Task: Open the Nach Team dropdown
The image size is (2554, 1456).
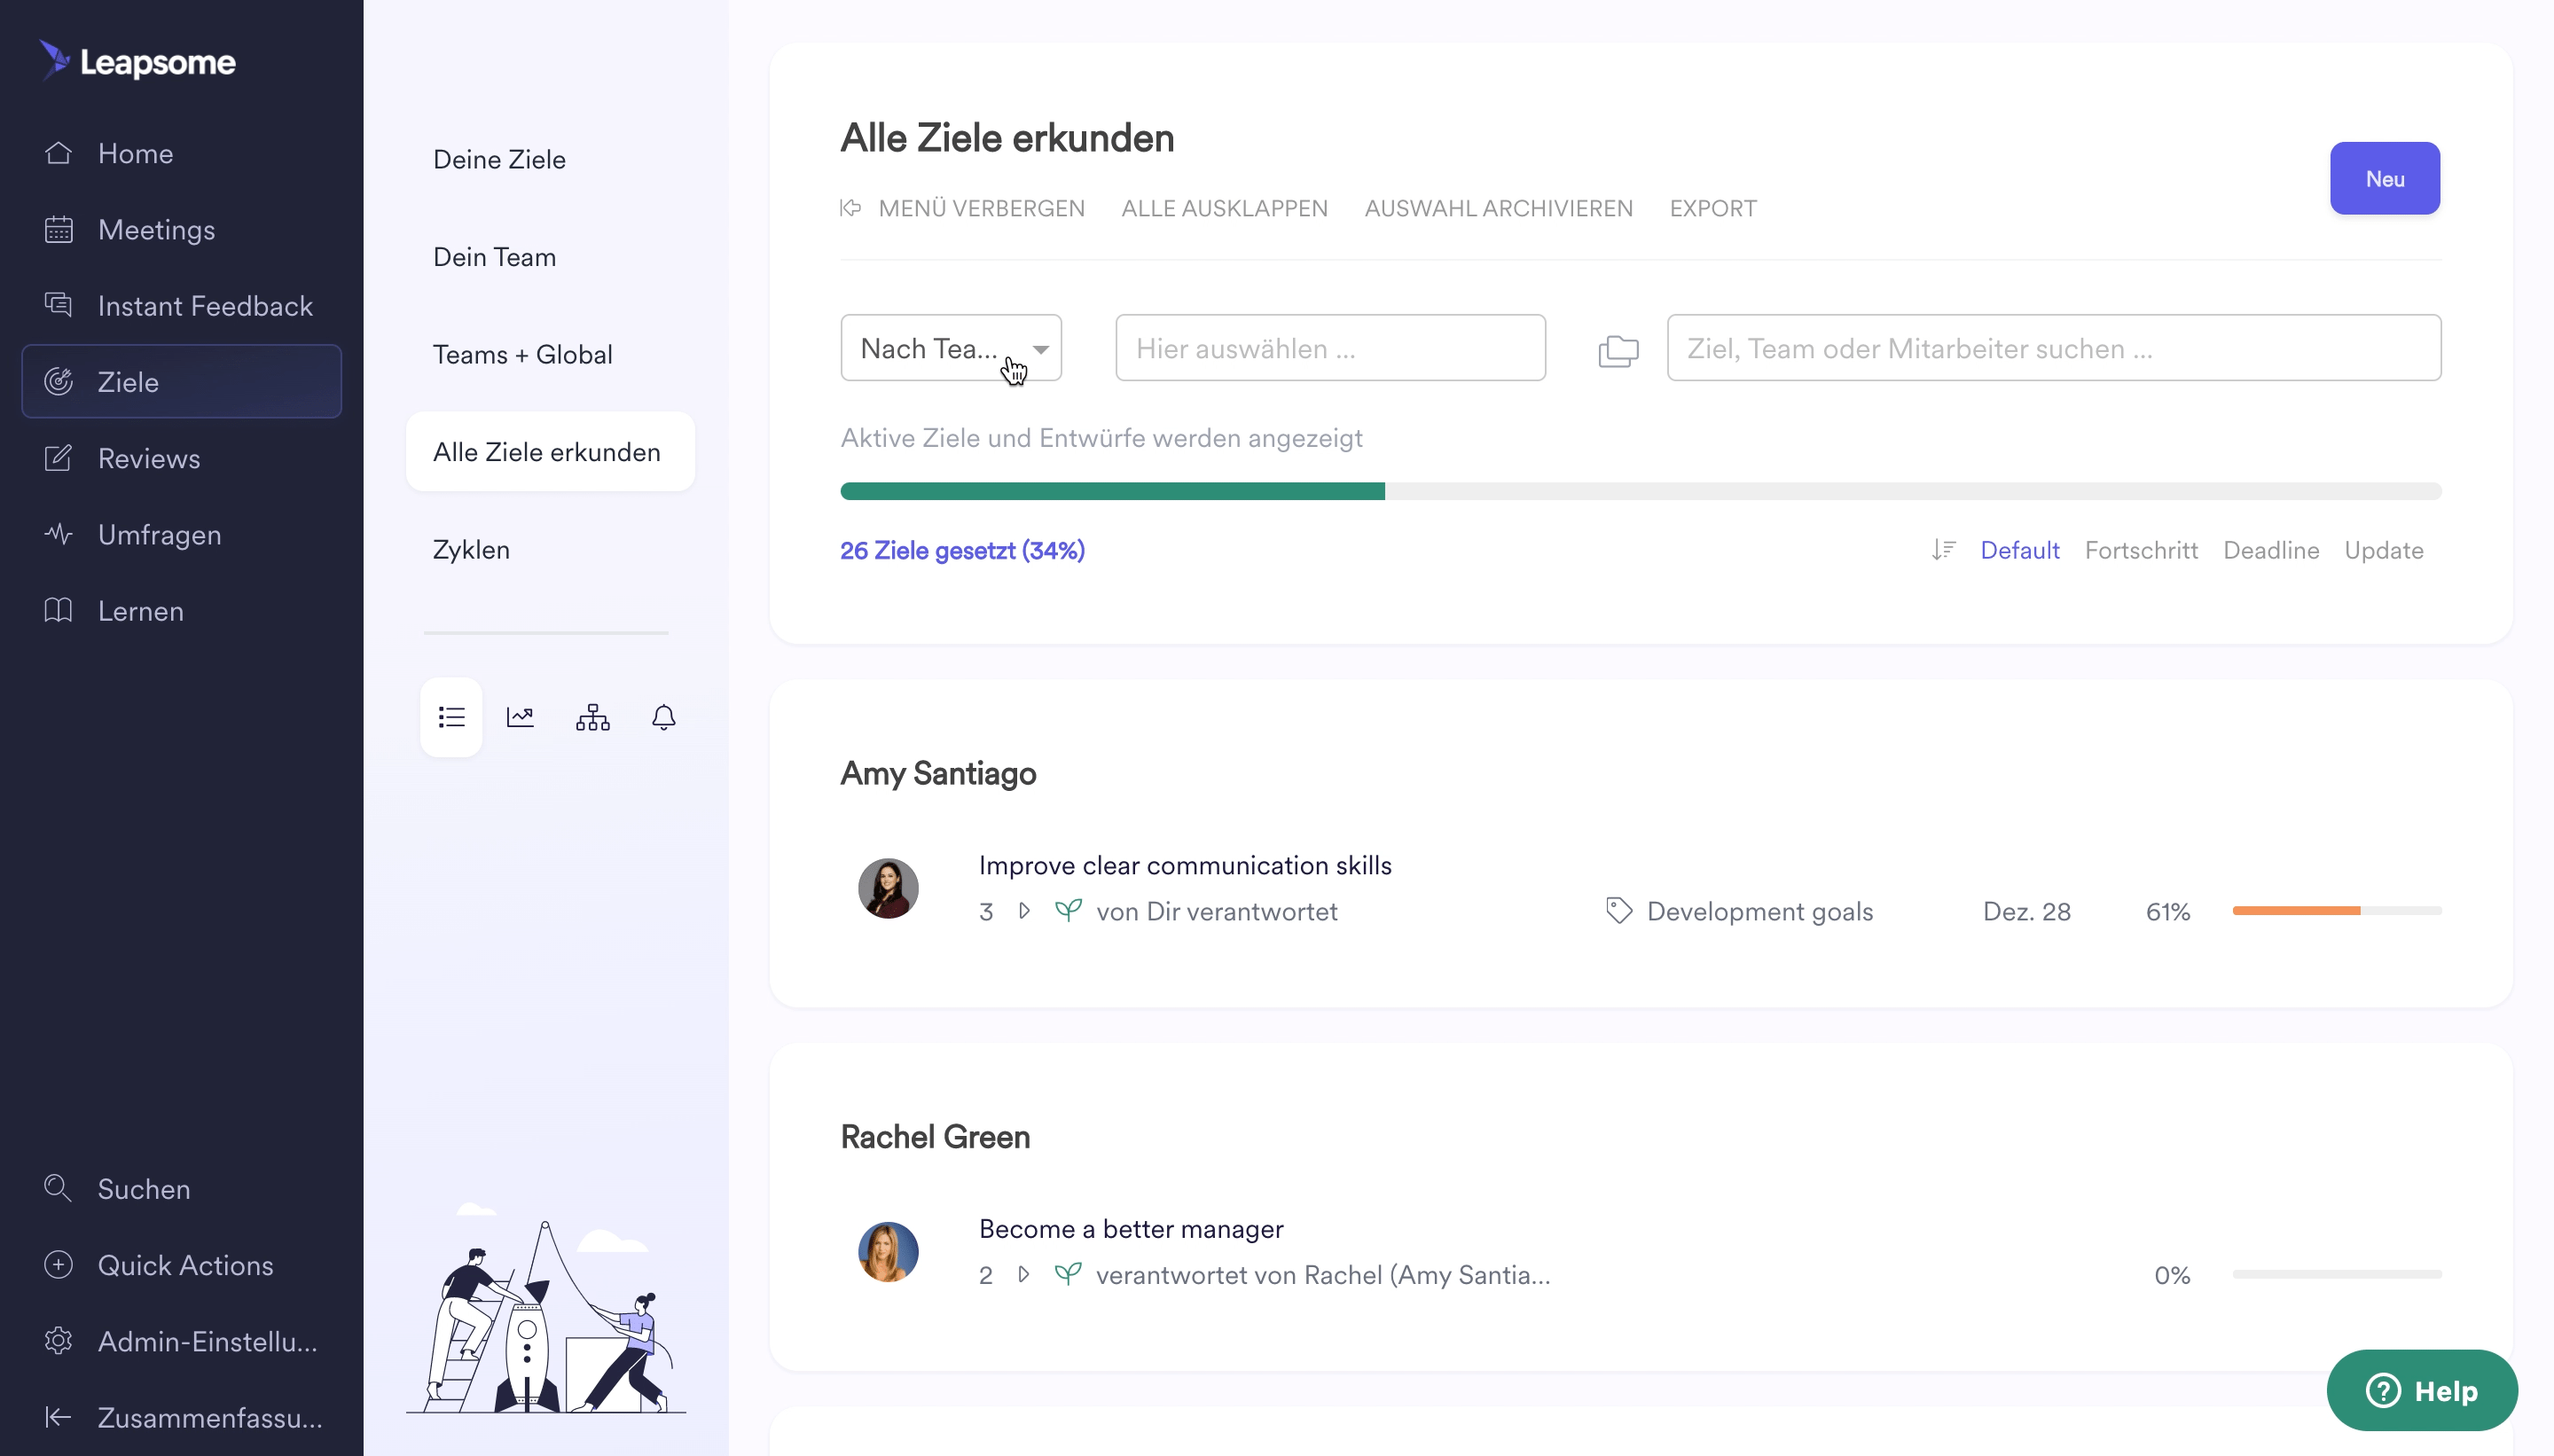Action: (950, 348)
